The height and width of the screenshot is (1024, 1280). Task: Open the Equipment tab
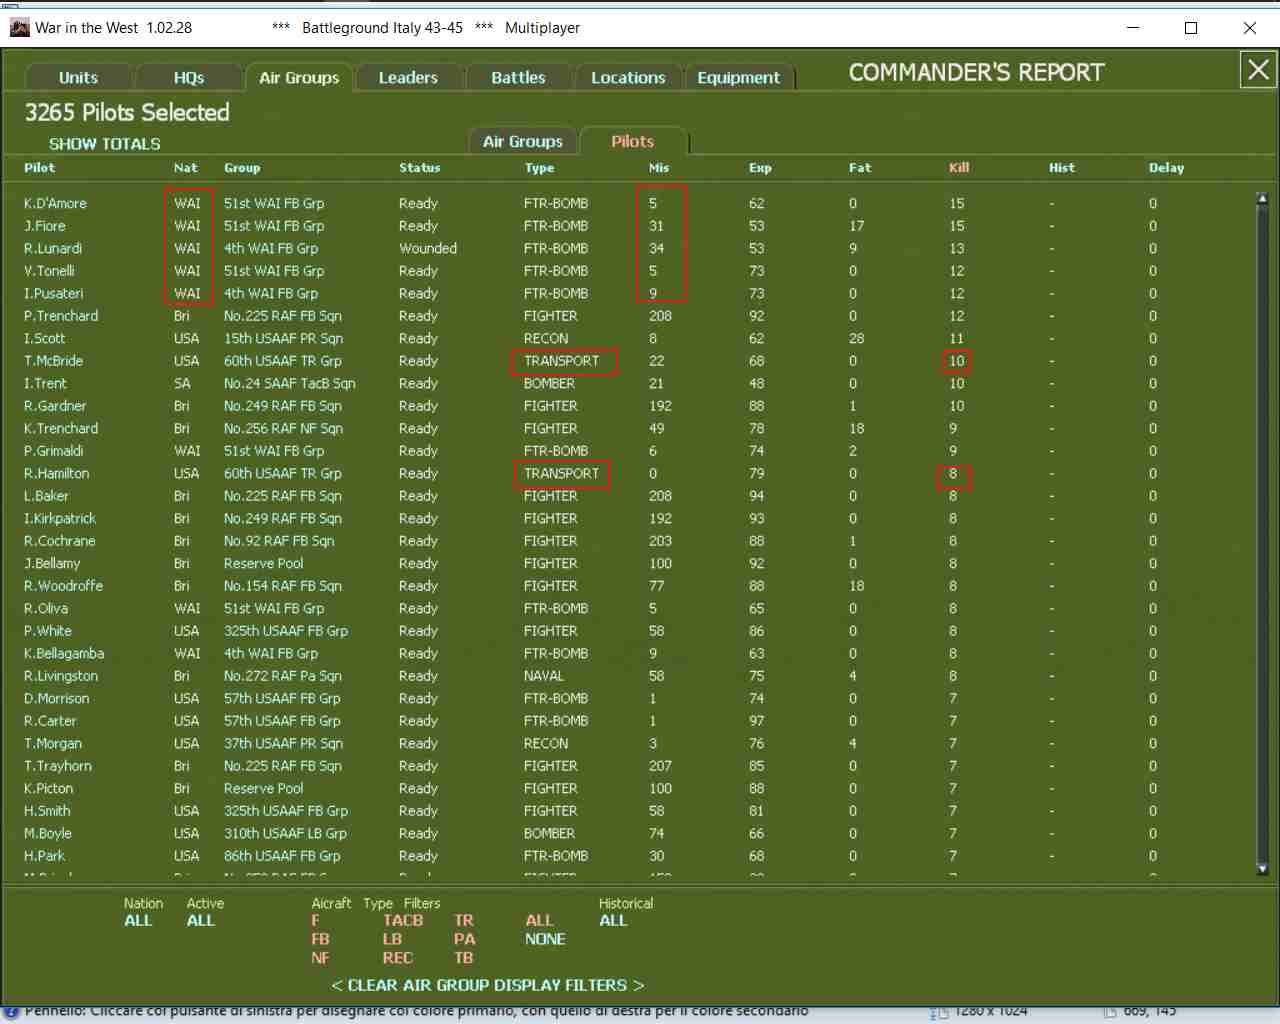pyautogui.click(x=738, y=78)
